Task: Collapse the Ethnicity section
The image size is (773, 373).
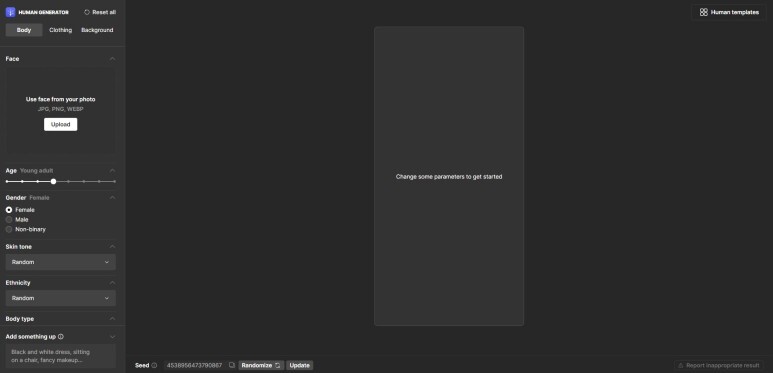Action: click(112, 283)
